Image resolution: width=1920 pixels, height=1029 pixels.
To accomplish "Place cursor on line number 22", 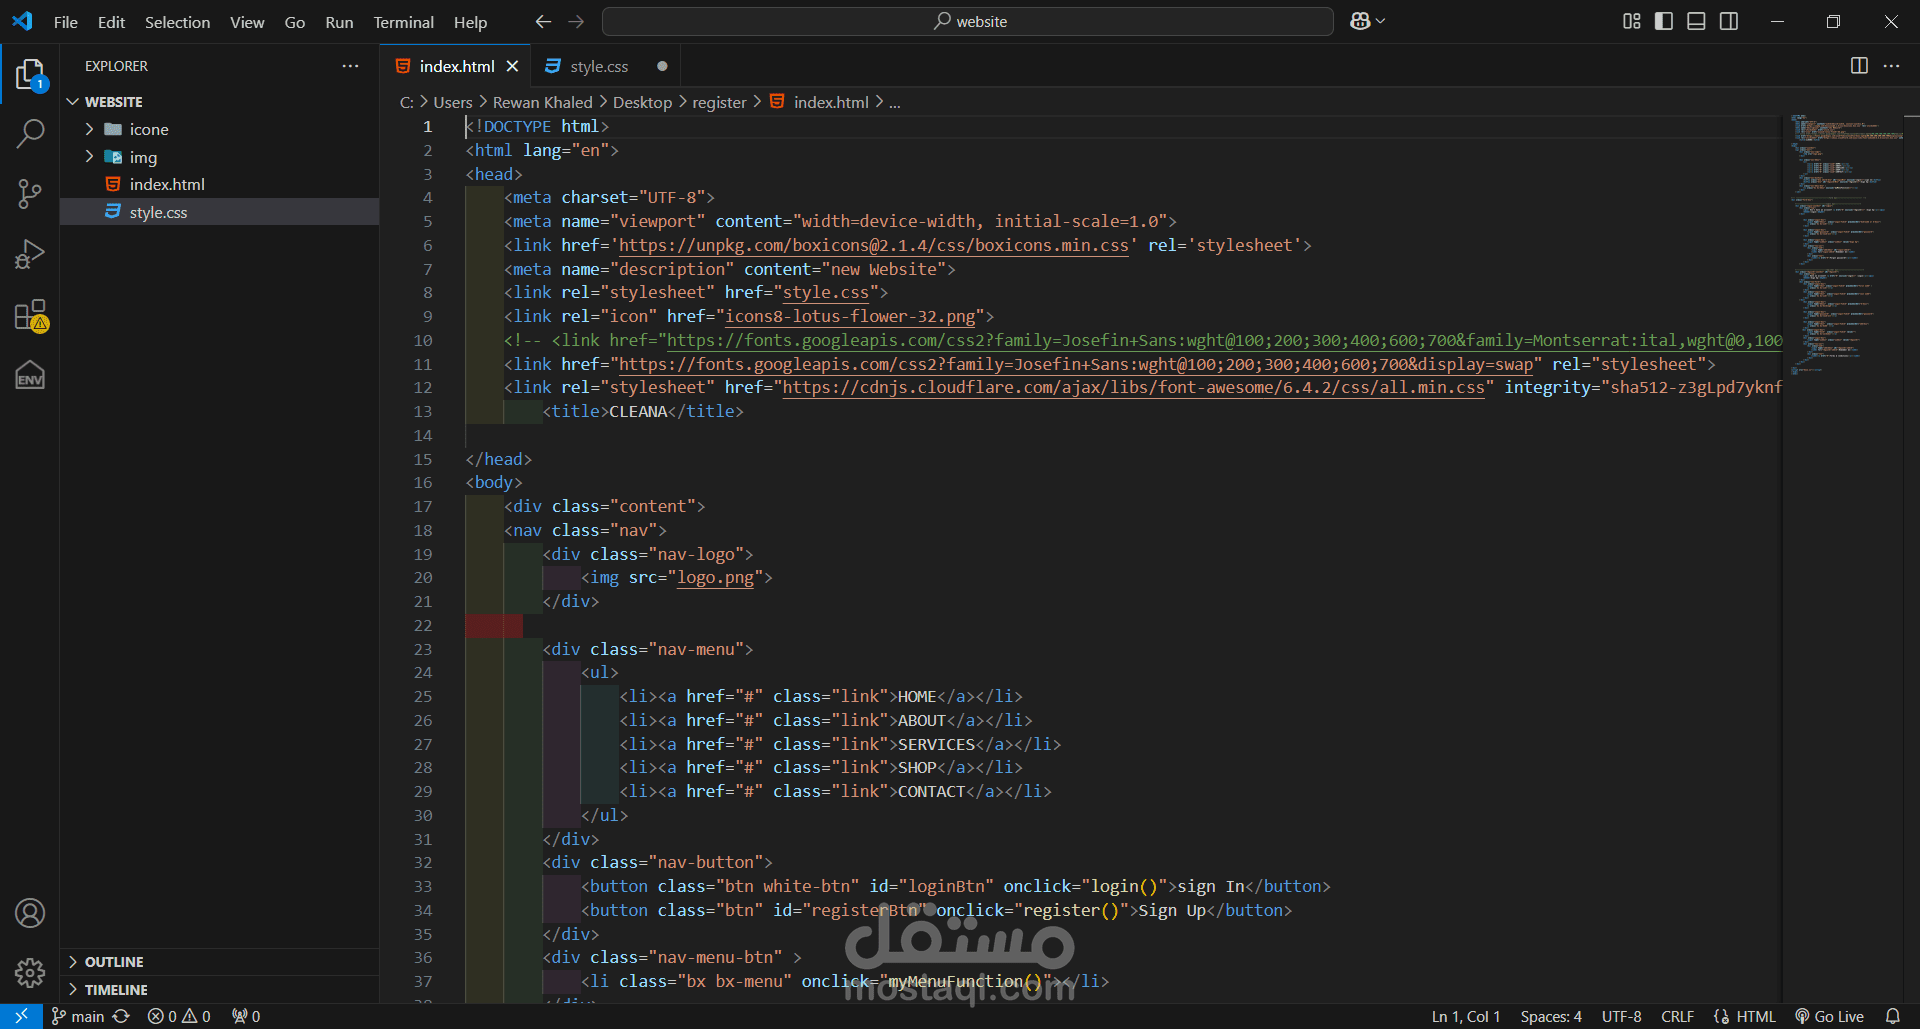I will click(x=423, y=625).
